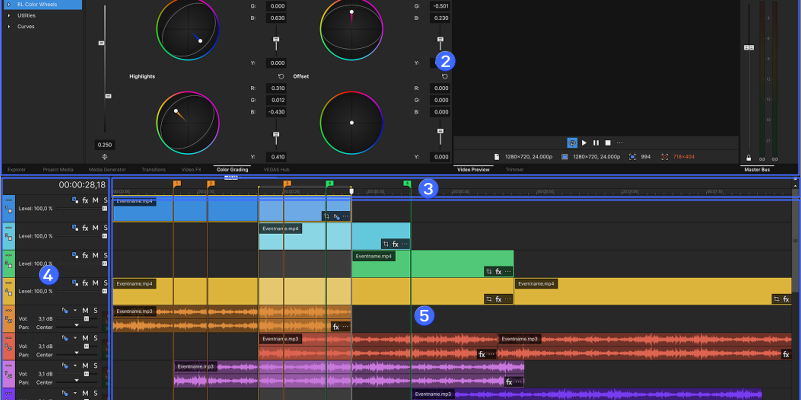The width and height of the screenshot is (801, 400).
Task: Open event crop on the green video clip
Action: pyautogui.click(x=489, y=272)
